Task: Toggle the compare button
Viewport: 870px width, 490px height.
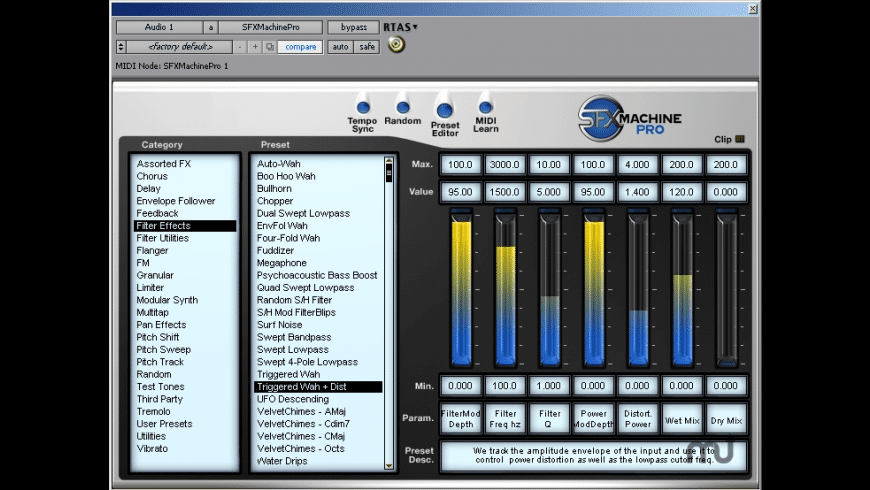Action: [x=300, y=47]
